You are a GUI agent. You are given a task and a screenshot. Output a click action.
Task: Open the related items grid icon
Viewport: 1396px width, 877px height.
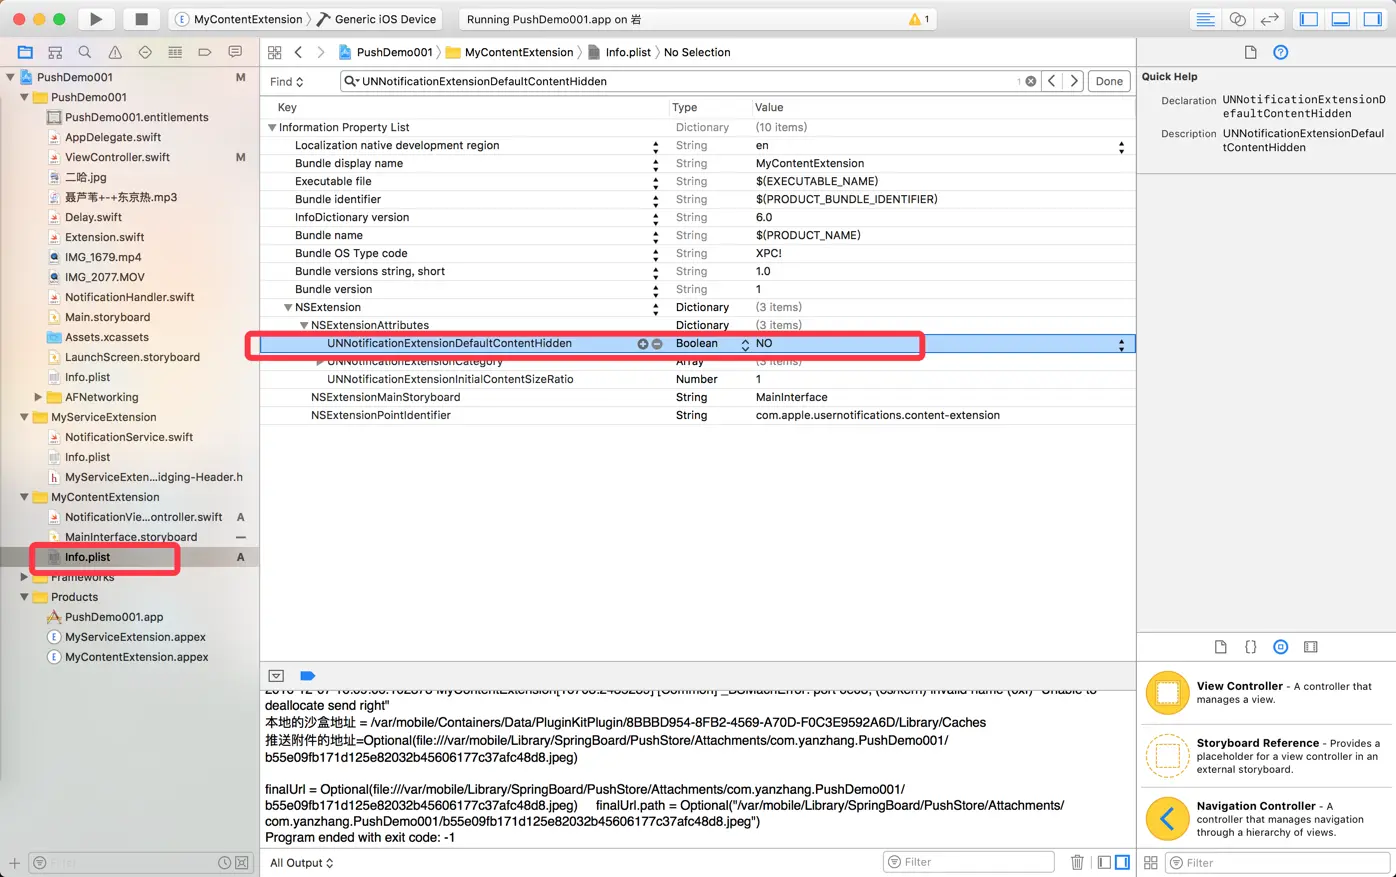coord(274,52)
